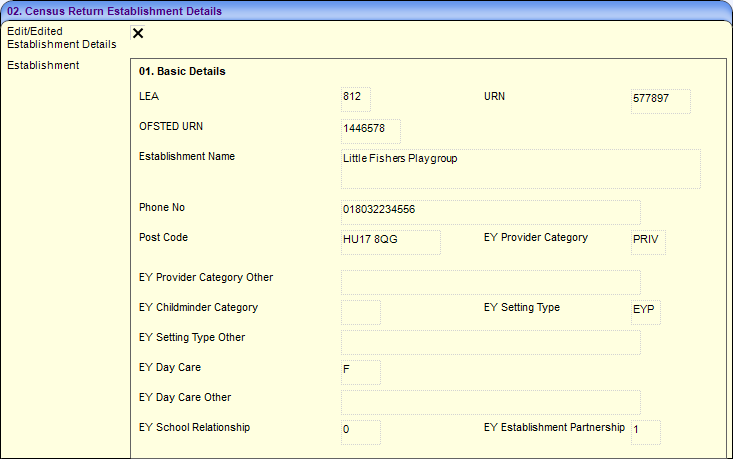Click the EY Day Care field
Screen dimensions: 733x459
pyautogui.click(x=360, y=371)
